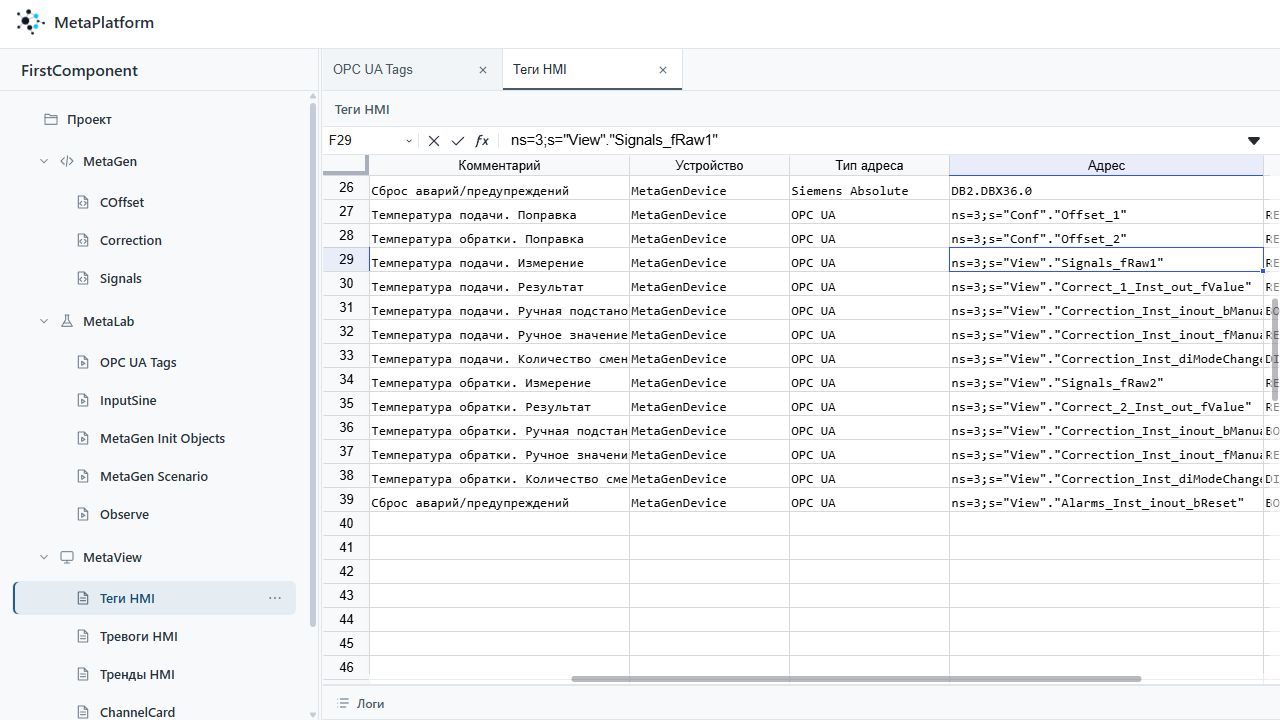The width and height of the screenshot is (1280, 720).
Task: Collapse the MetaLab tree node
Action: point(44,321)
